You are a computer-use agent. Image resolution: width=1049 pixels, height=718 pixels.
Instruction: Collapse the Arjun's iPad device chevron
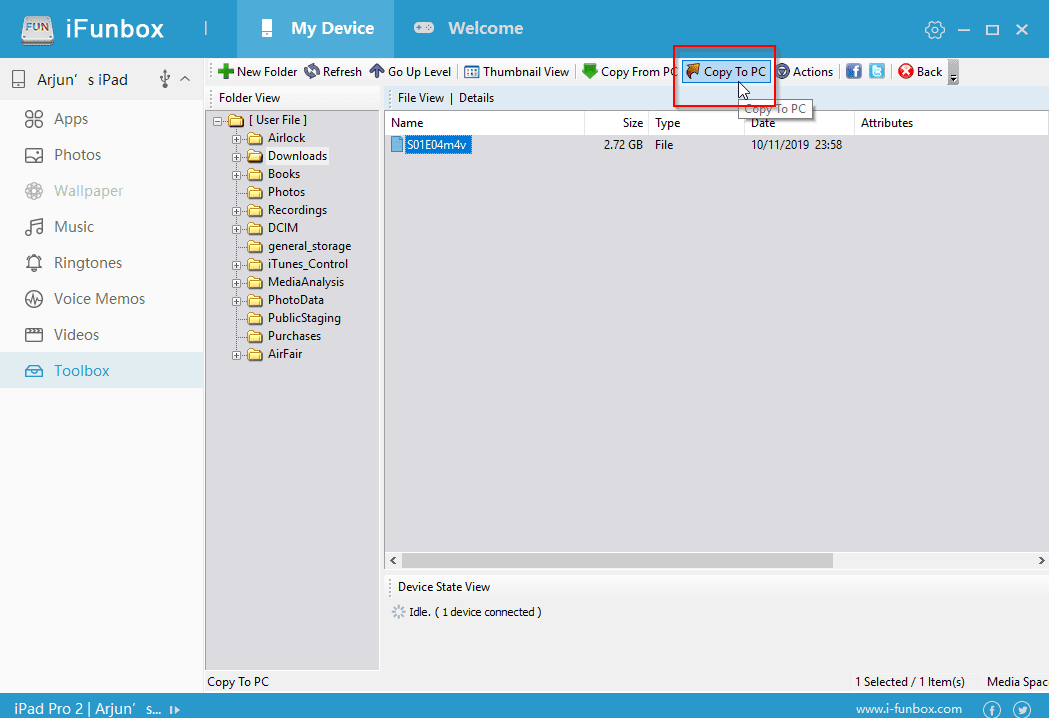click(185, 79)
